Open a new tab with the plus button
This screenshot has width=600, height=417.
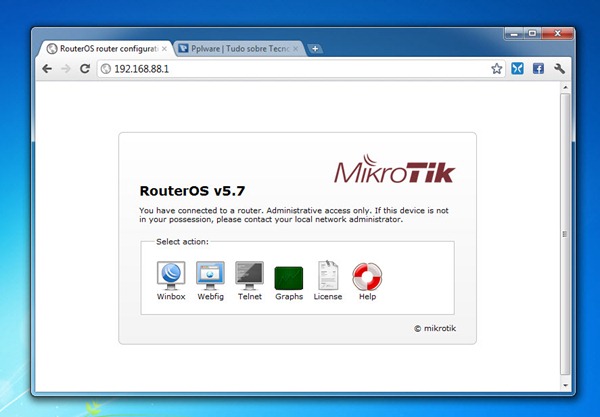pyautogui.click(x=315, y=49)
